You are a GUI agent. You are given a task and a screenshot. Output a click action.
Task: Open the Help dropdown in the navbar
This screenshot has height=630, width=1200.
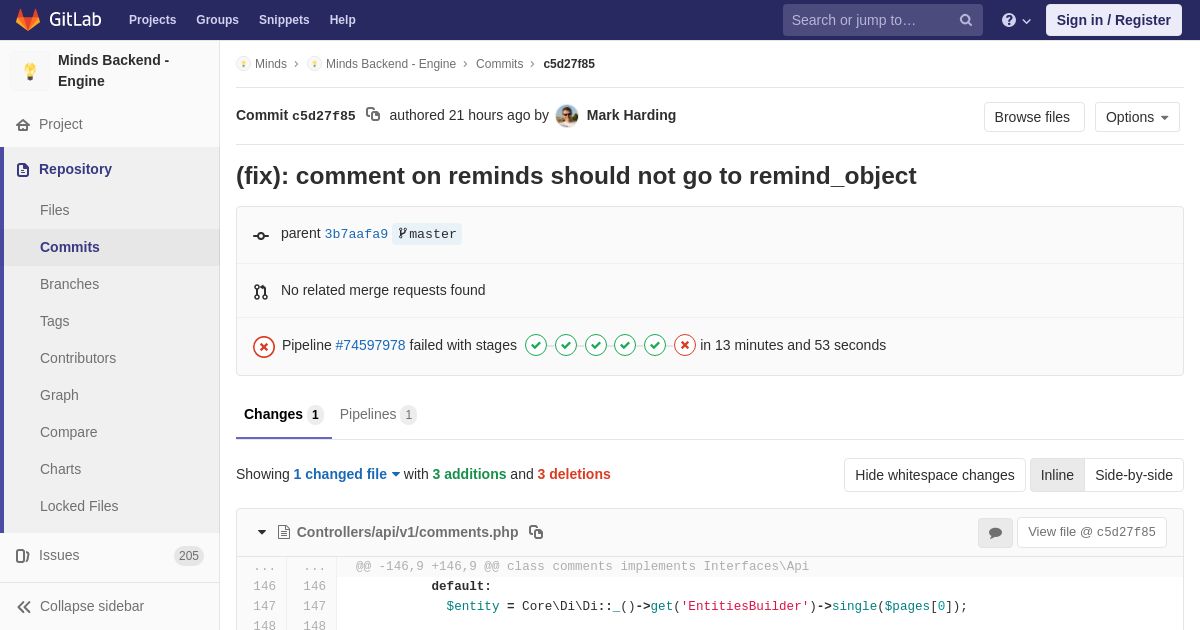1016,20
